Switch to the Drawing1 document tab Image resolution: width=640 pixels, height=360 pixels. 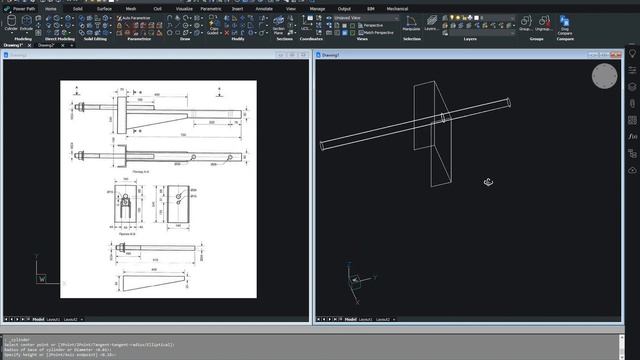(13, 45)
